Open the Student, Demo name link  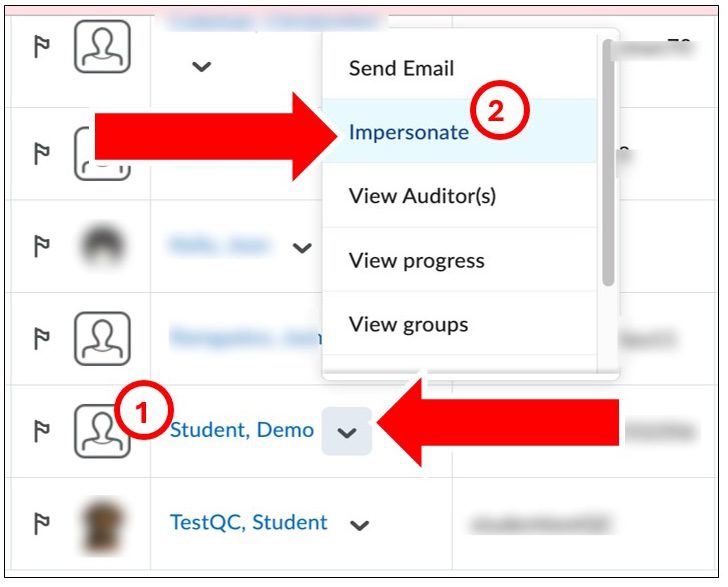pos(241,430)
